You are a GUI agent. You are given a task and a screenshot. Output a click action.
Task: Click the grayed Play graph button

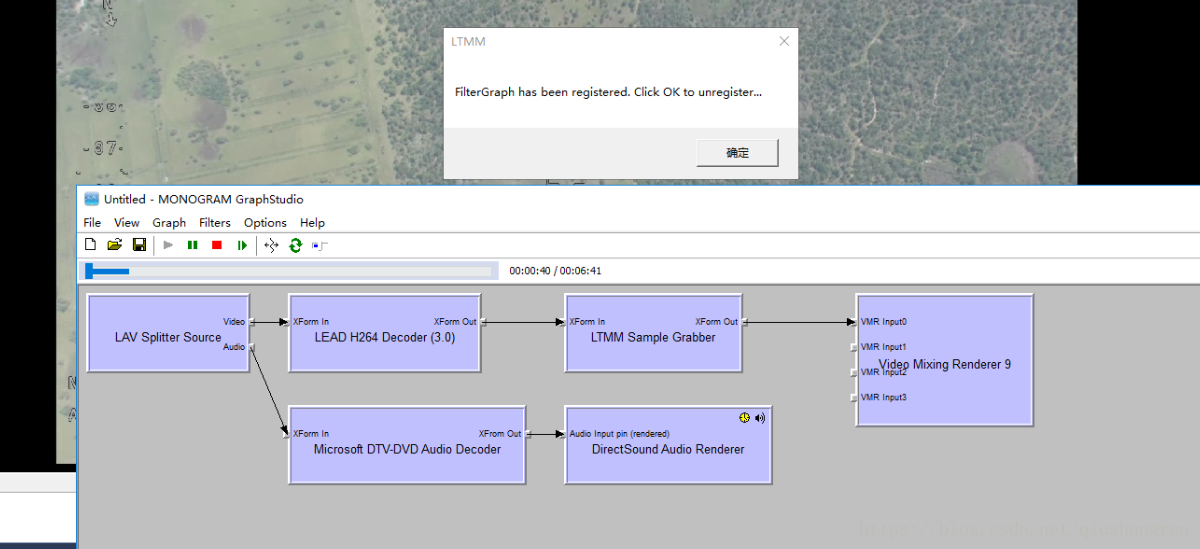pos(168,245)
